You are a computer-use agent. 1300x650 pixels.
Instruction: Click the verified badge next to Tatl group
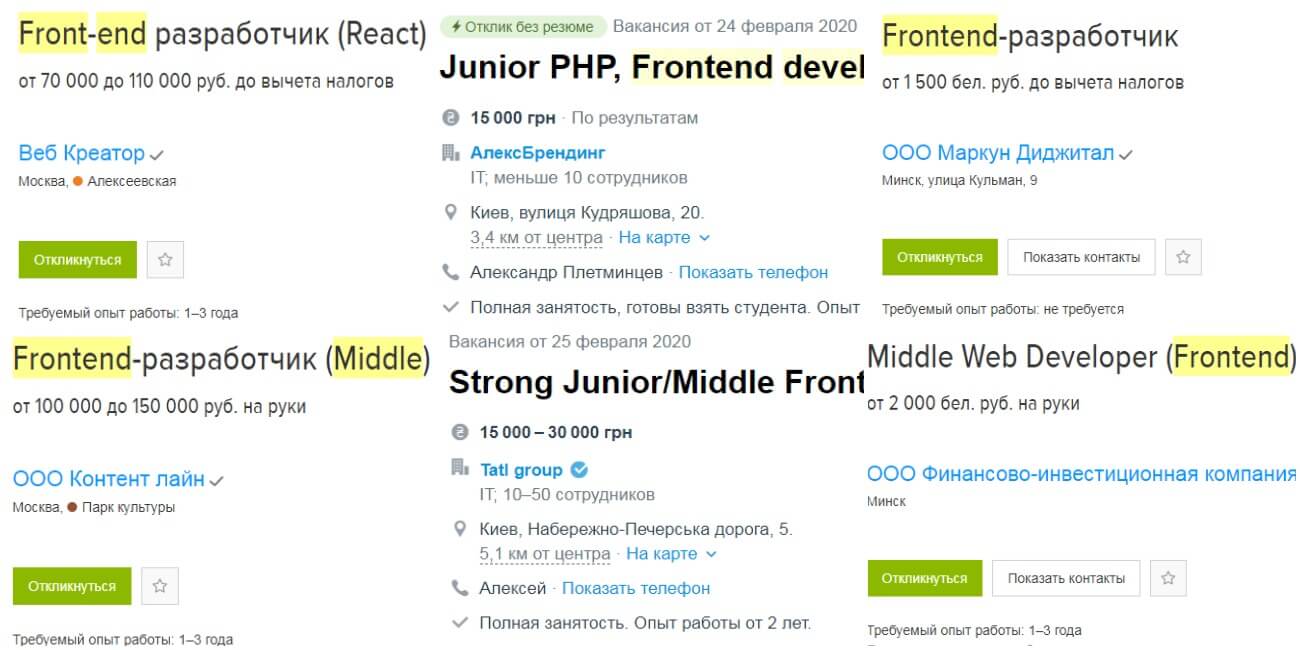[x=579, y=469]
